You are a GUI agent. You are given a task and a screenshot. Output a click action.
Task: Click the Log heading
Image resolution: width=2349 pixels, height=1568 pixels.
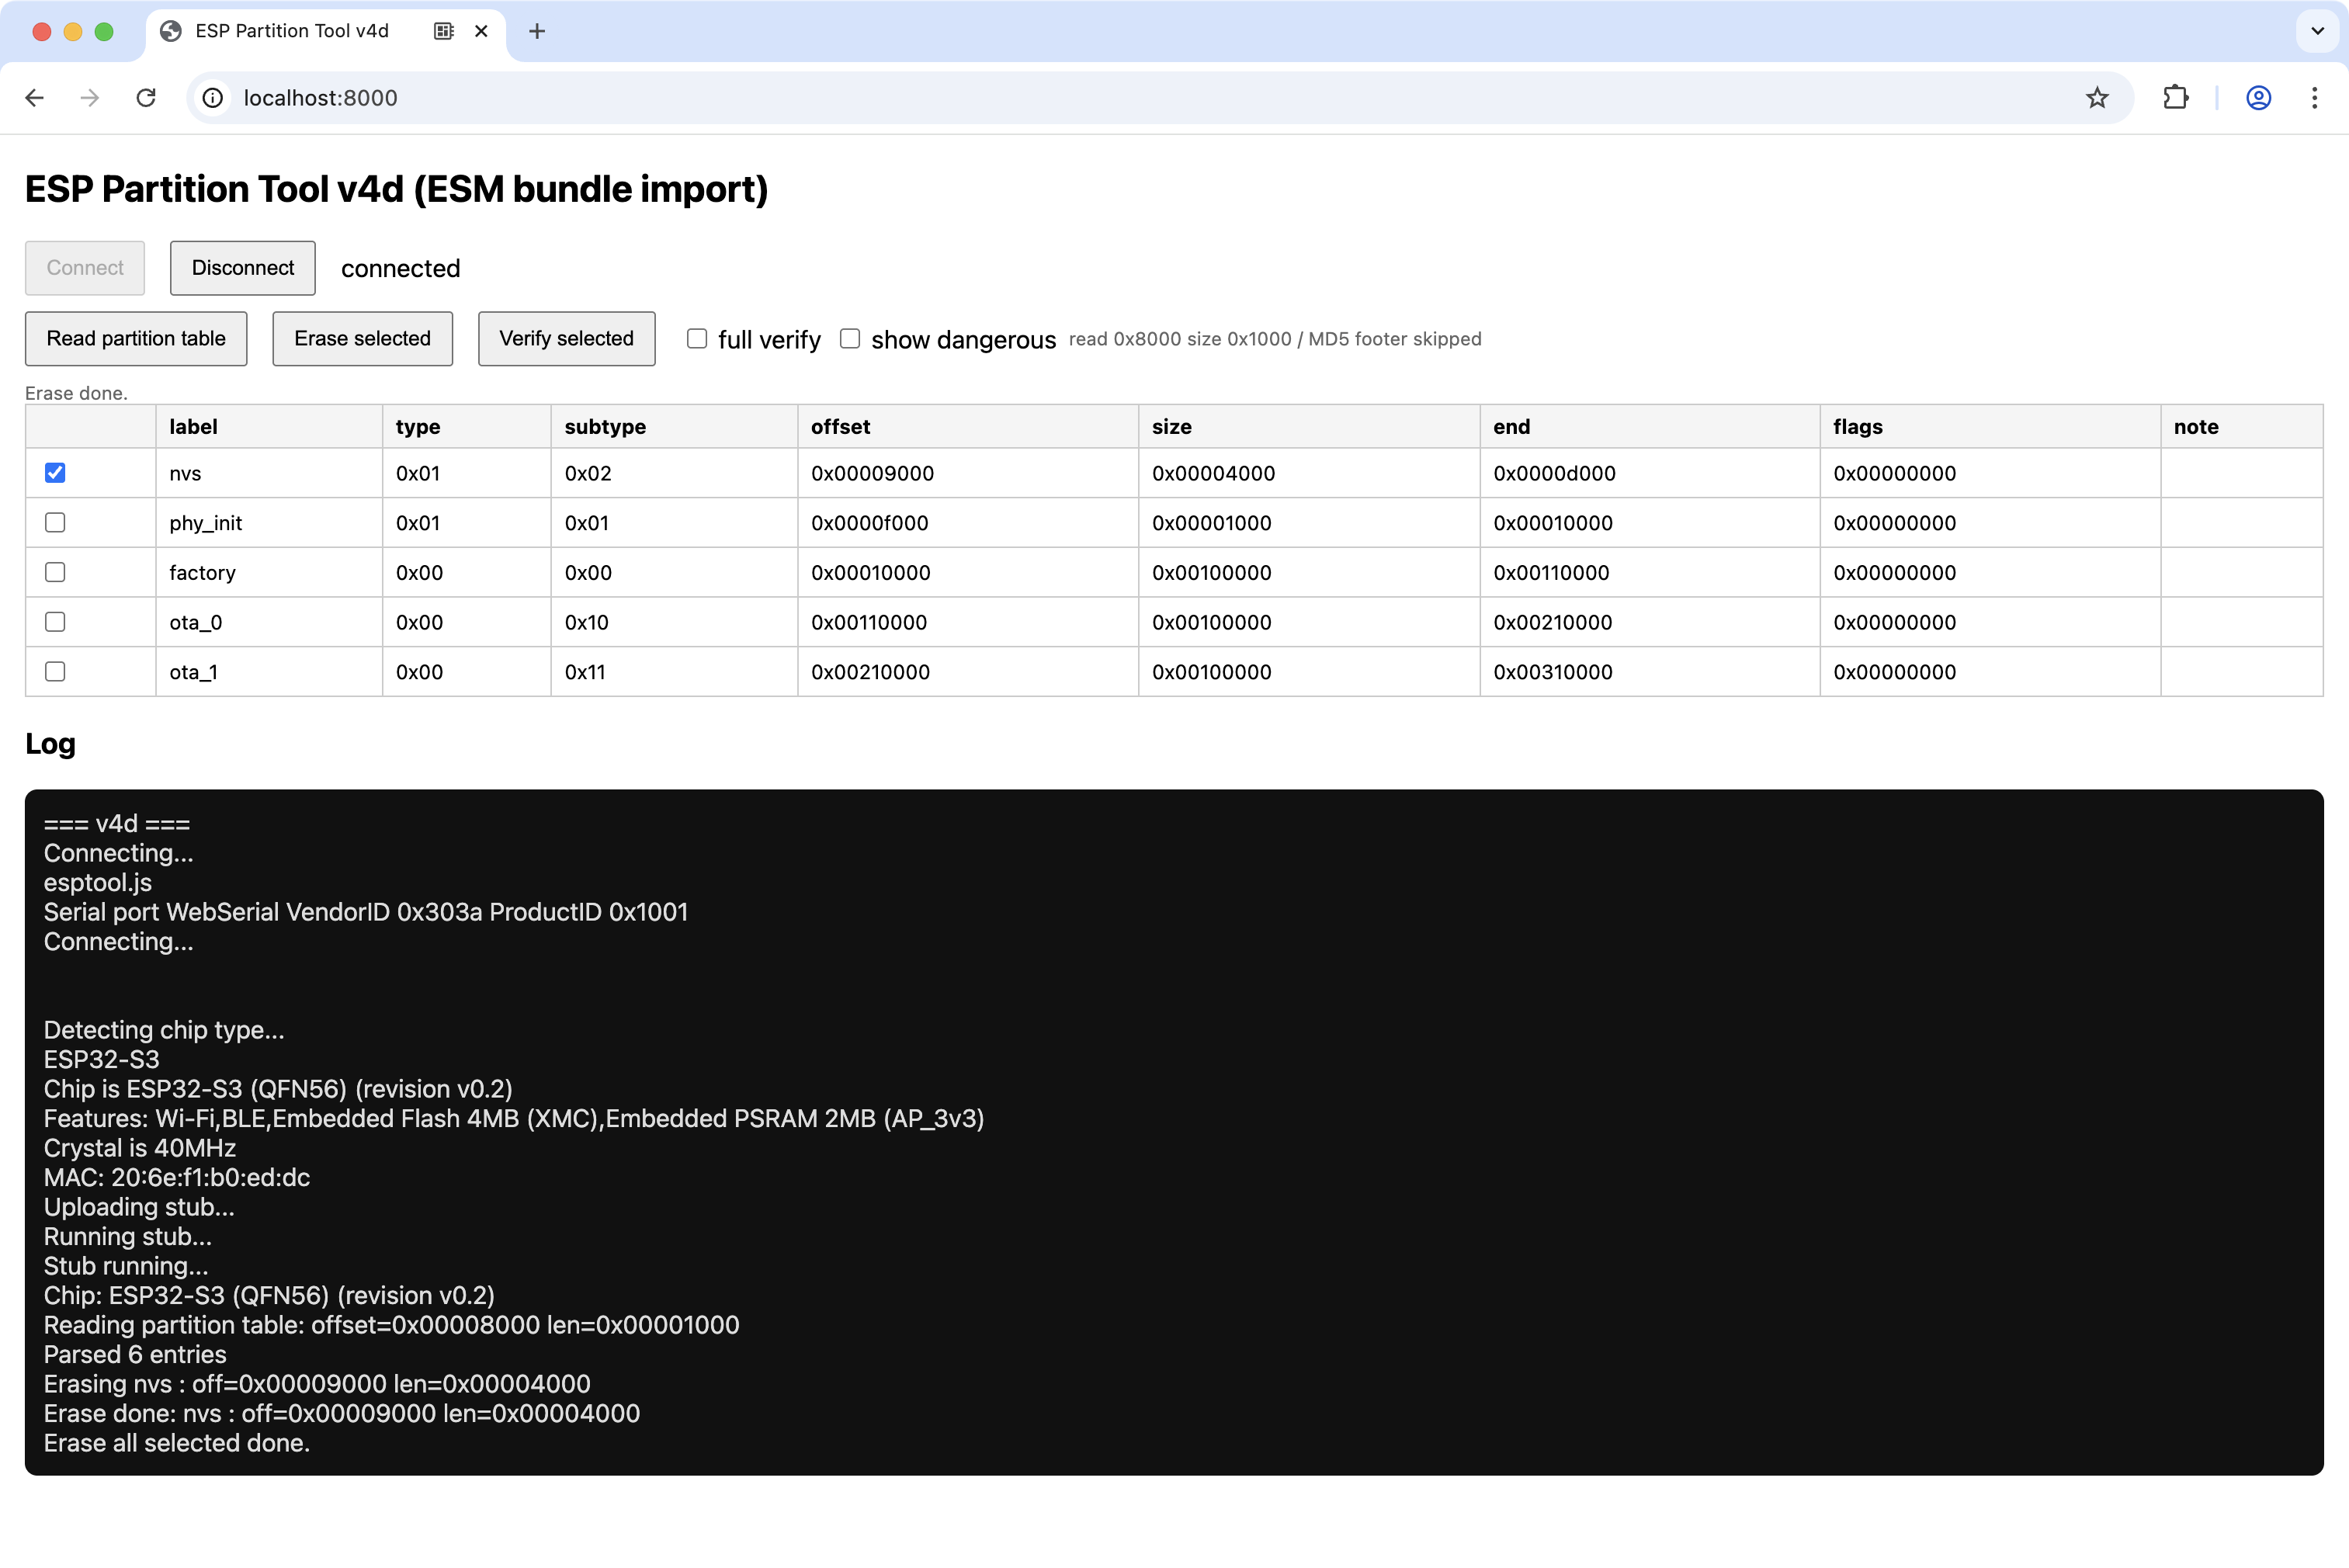50,744
